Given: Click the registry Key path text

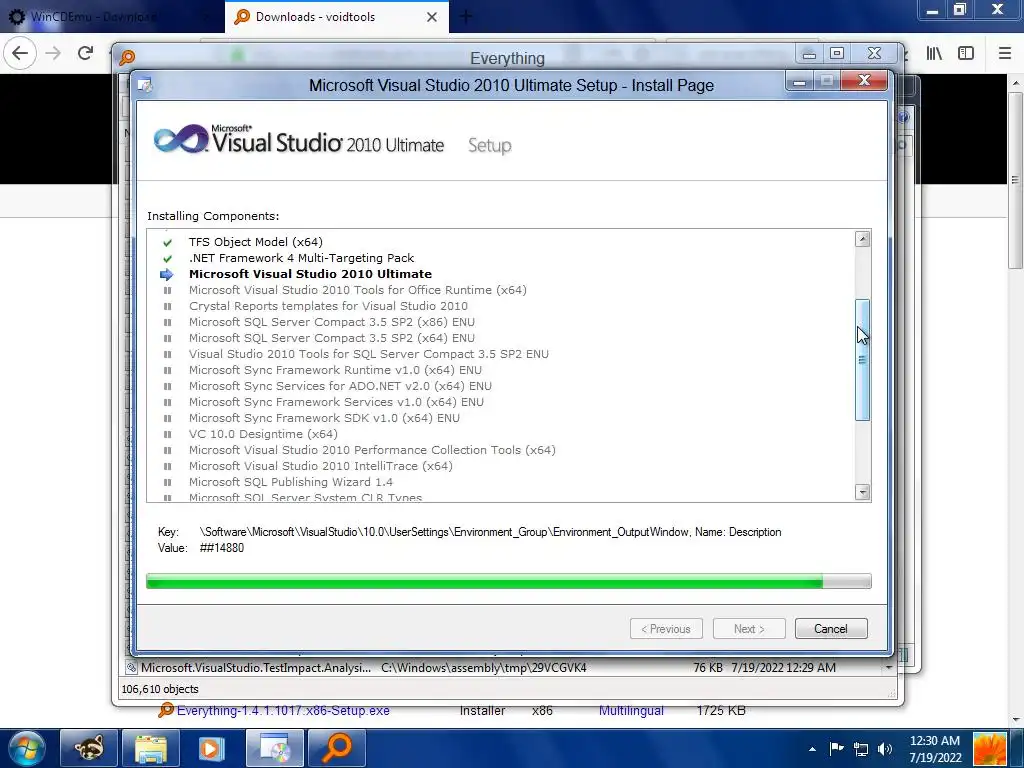Looking at the screenshot, I should pyautogui.click(x=490, y=532).
